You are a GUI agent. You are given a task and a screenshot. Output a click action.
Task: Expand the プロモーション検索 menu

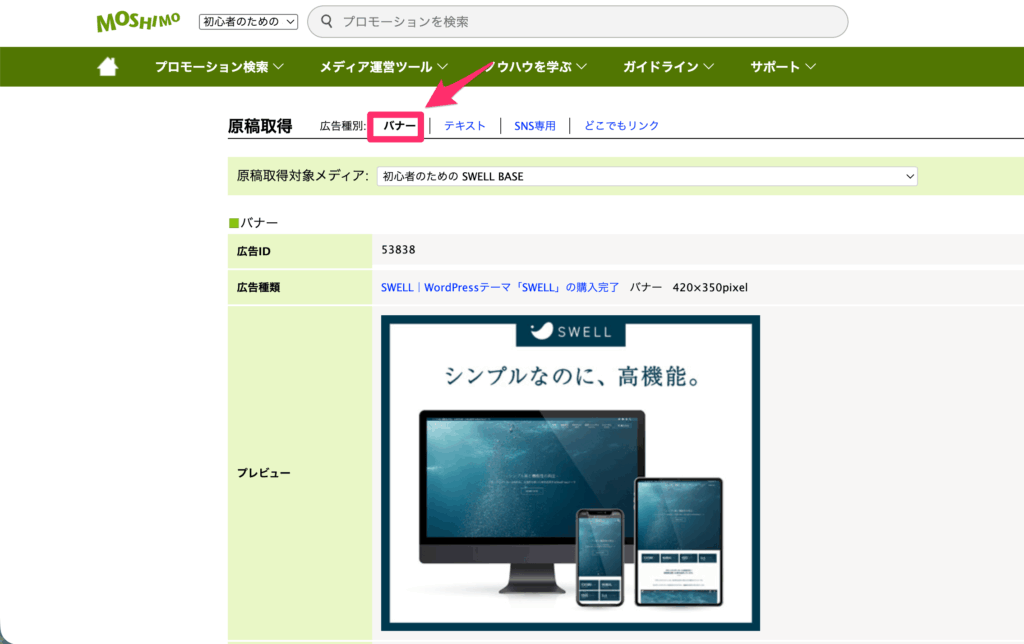[219, 67]
